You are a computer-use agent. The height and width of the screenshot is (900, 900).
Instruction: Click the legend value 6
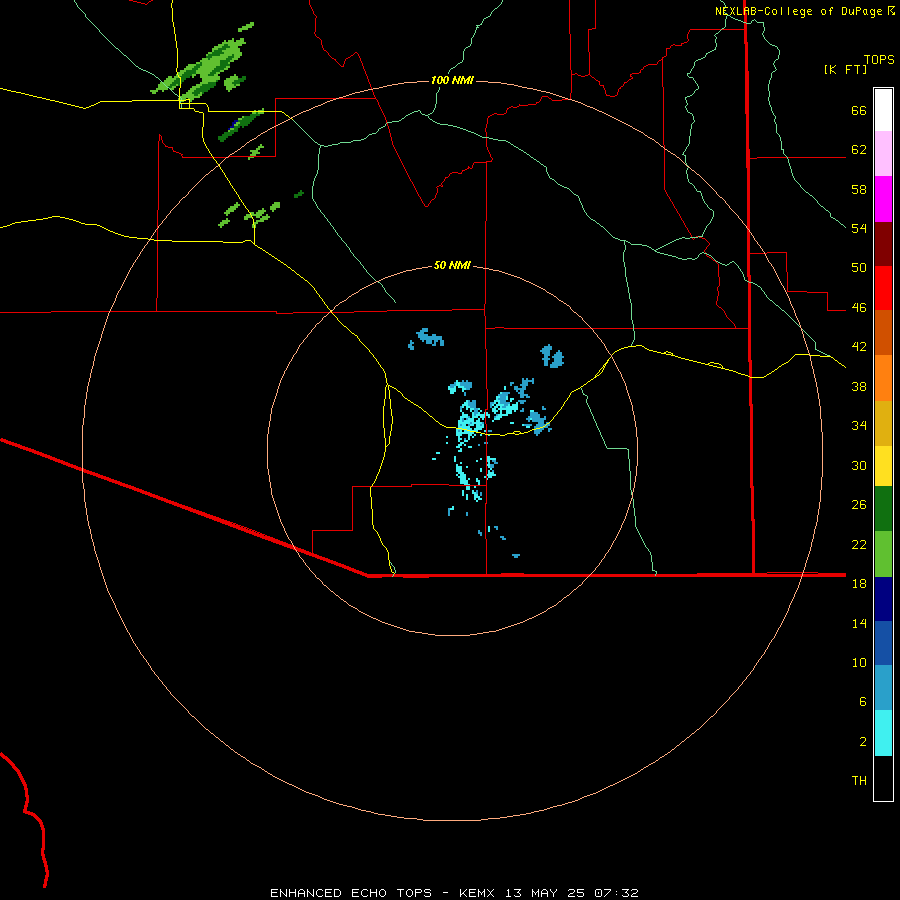[x=863, y=701]
